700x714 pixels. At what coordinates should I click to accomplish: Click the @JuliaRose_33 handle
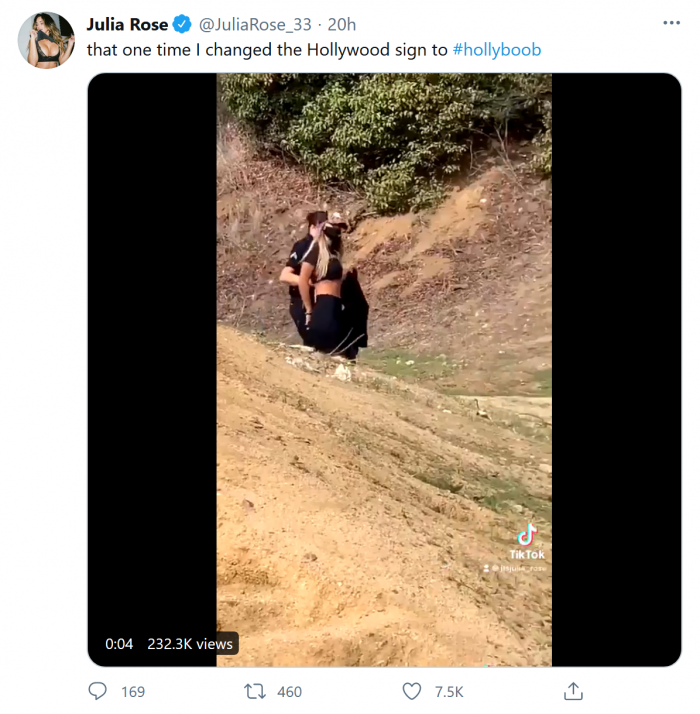pyautogui.click(x=255, y=24)
